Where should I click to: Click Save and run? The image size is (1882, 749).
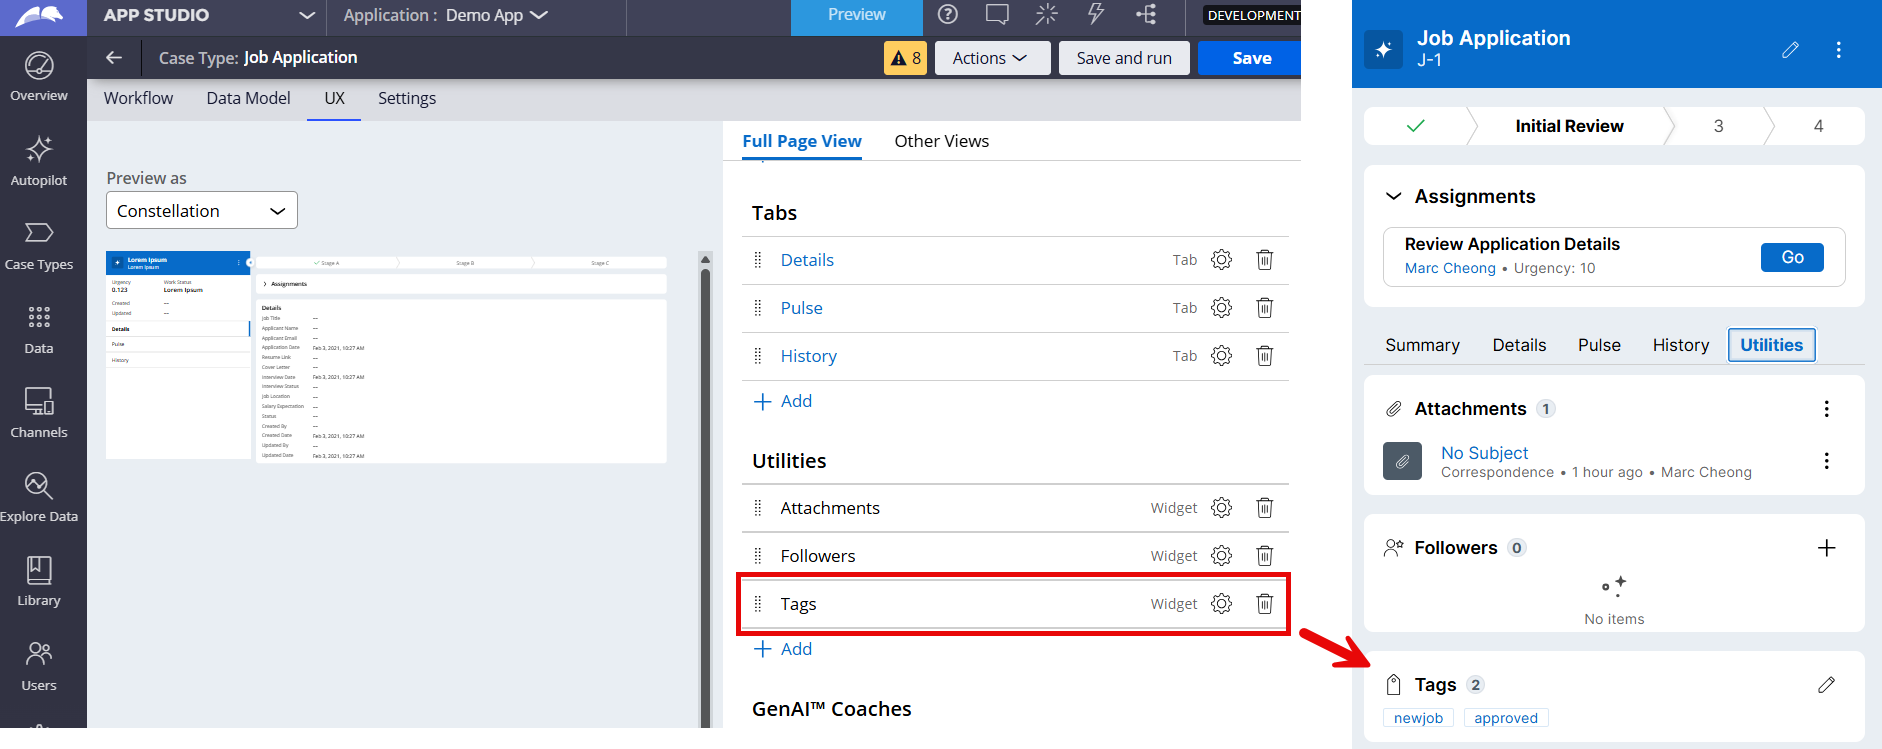pyautogui.click(x=1124, y=58)
